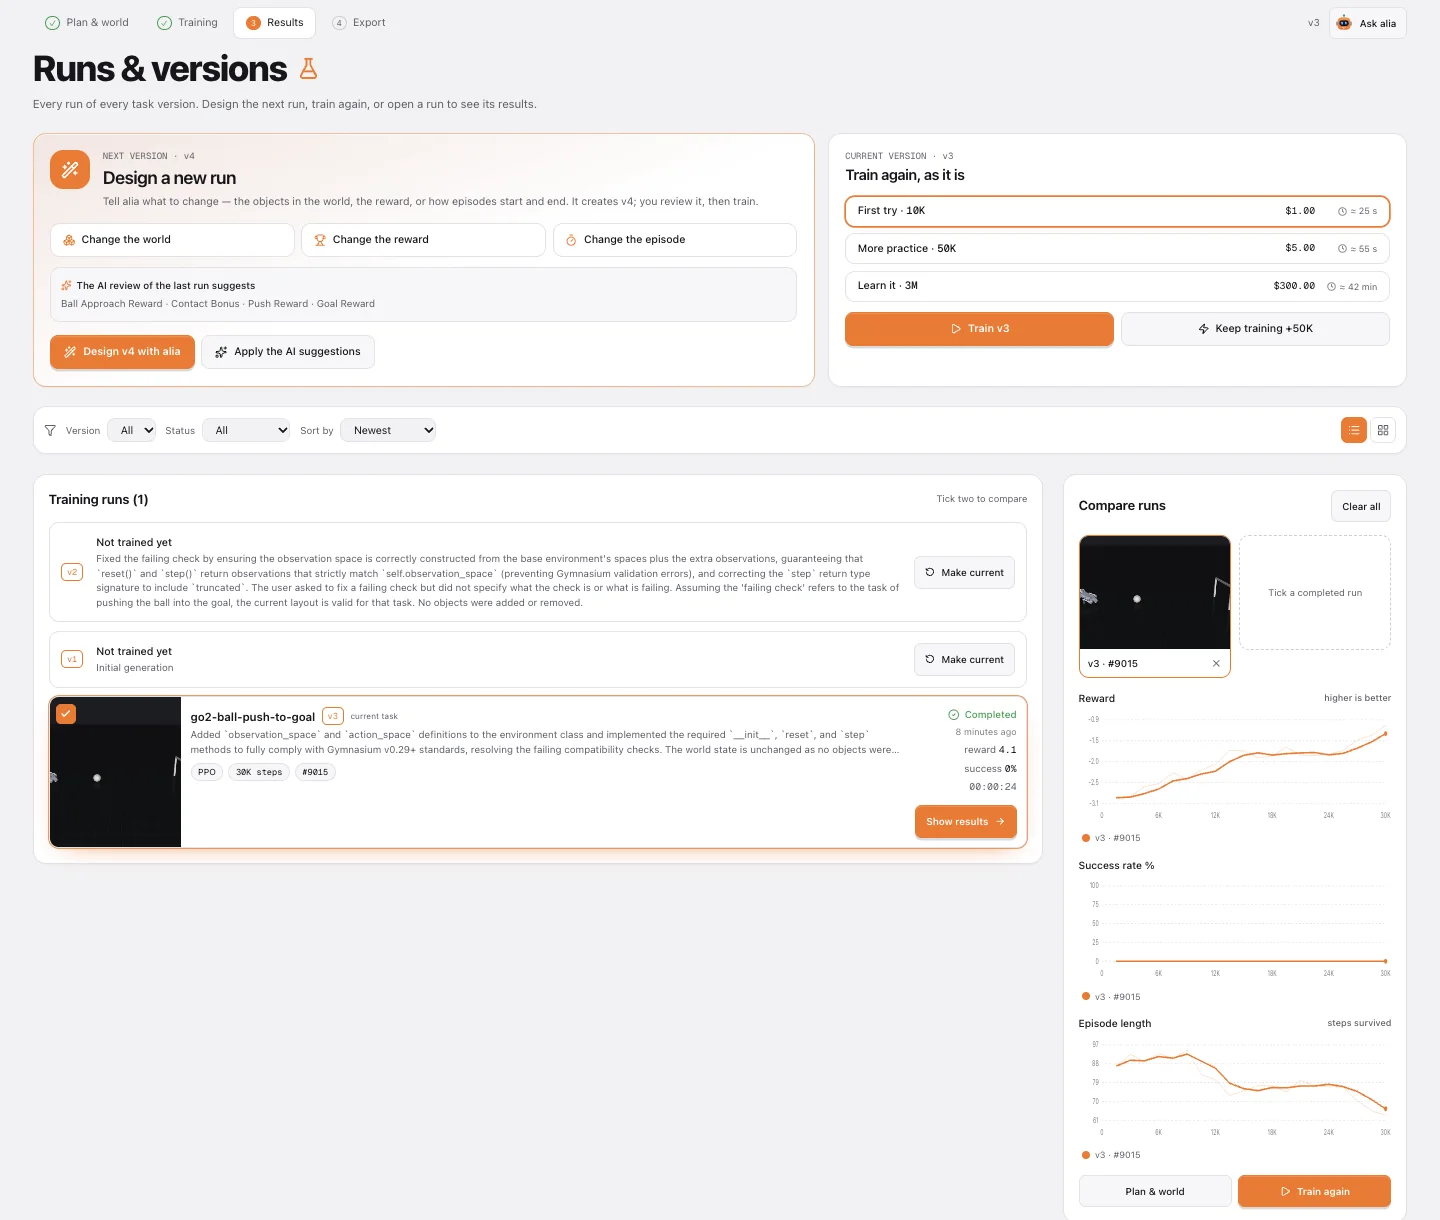Screen dimensions: 1440x1220
Task: Click the 30K steps tag
Action: [x=259, y=772]
